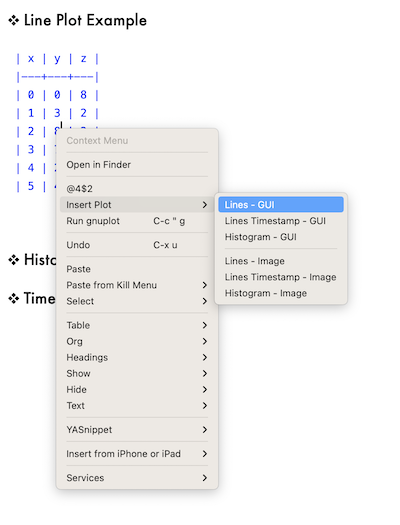Expand the Table submenu chevron
400x525 pixels.
[205, 325]
